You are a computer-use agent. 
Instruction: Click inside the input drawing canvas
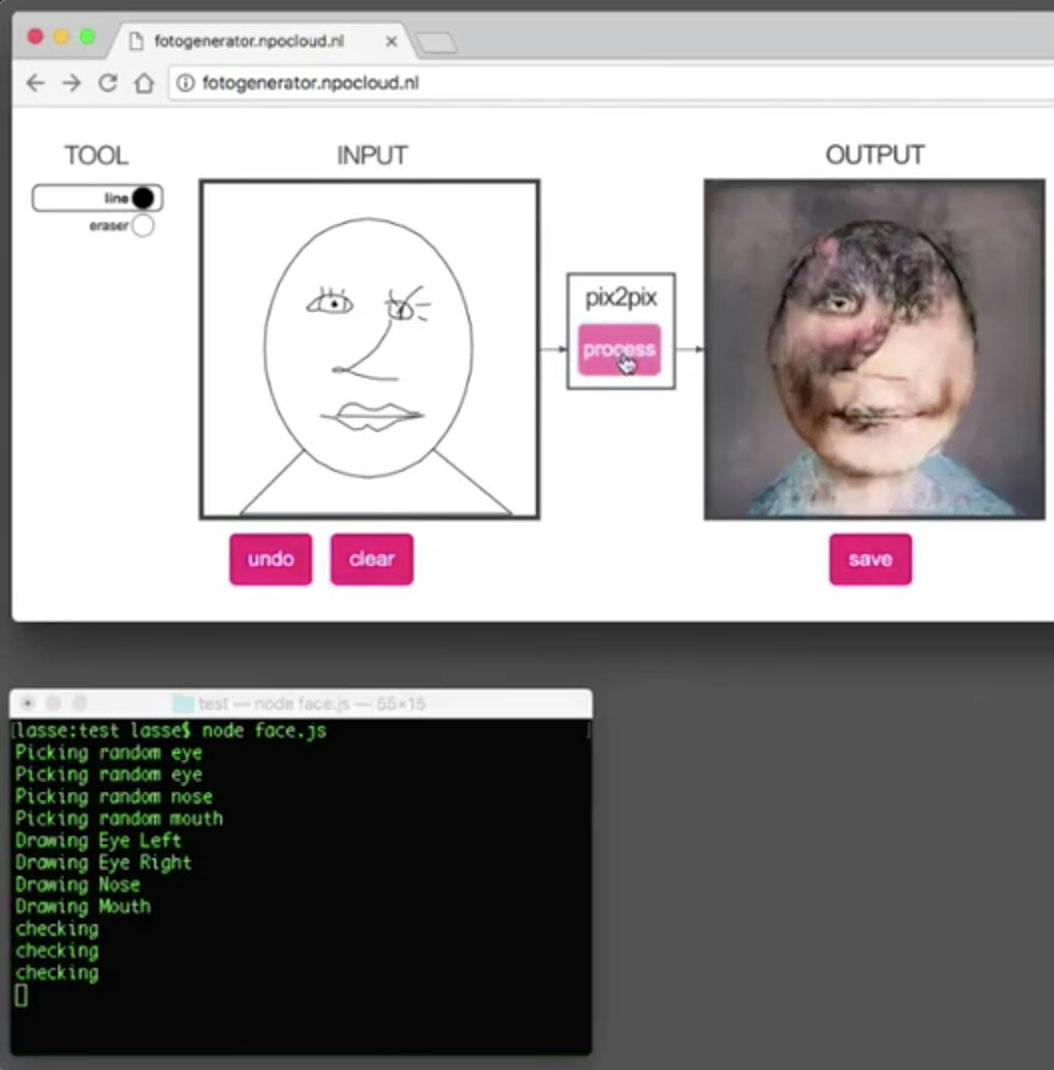[x=370, y=349]
